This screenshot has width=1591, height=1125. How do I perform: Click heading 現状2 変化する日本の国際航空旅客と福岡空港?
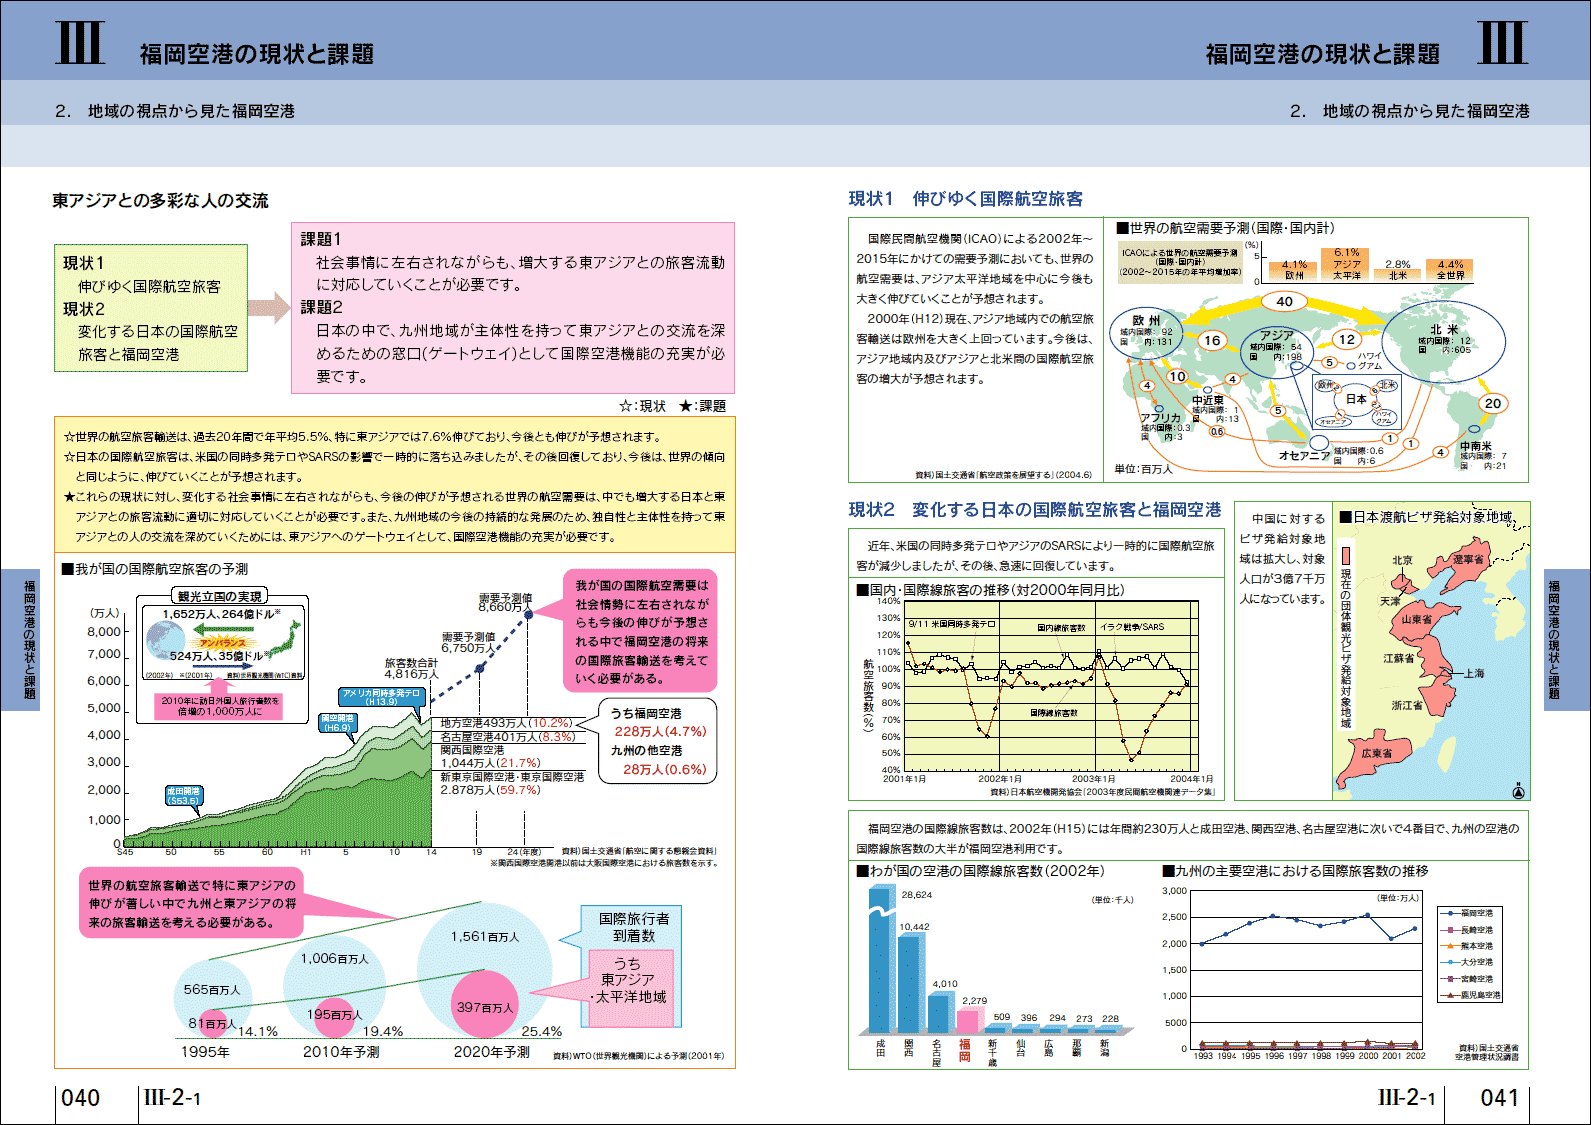[x=1035, y=510]
